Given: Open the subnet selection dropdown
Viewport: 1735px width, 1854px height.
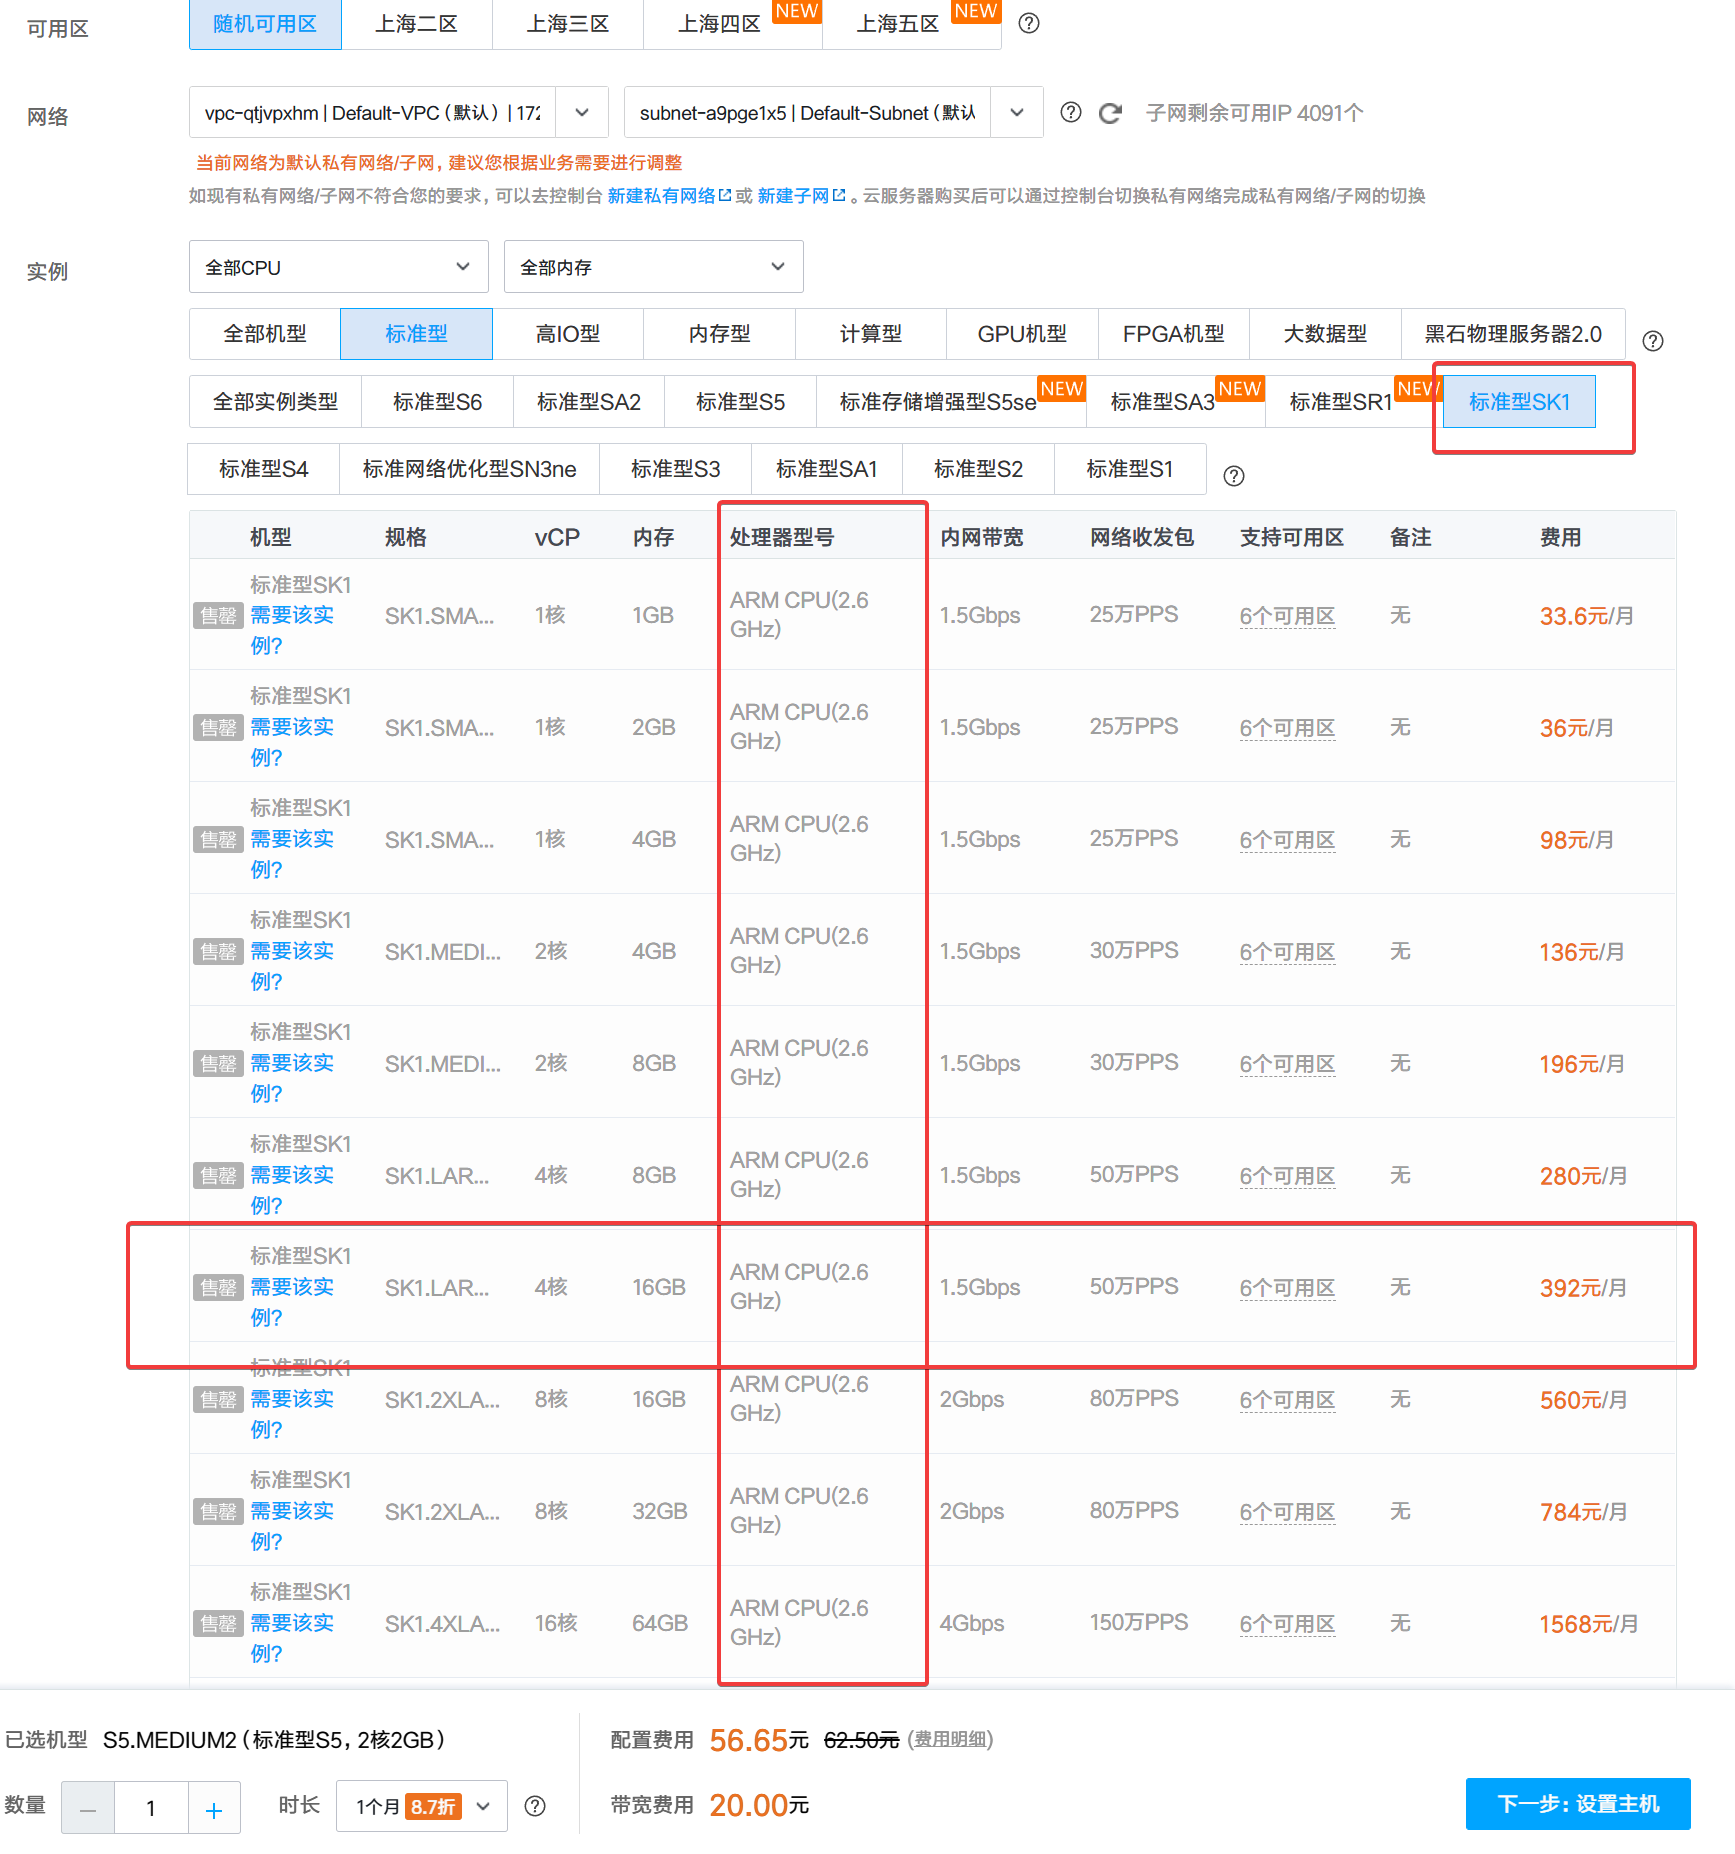Looking at the screenshot, I should [833, 112].
